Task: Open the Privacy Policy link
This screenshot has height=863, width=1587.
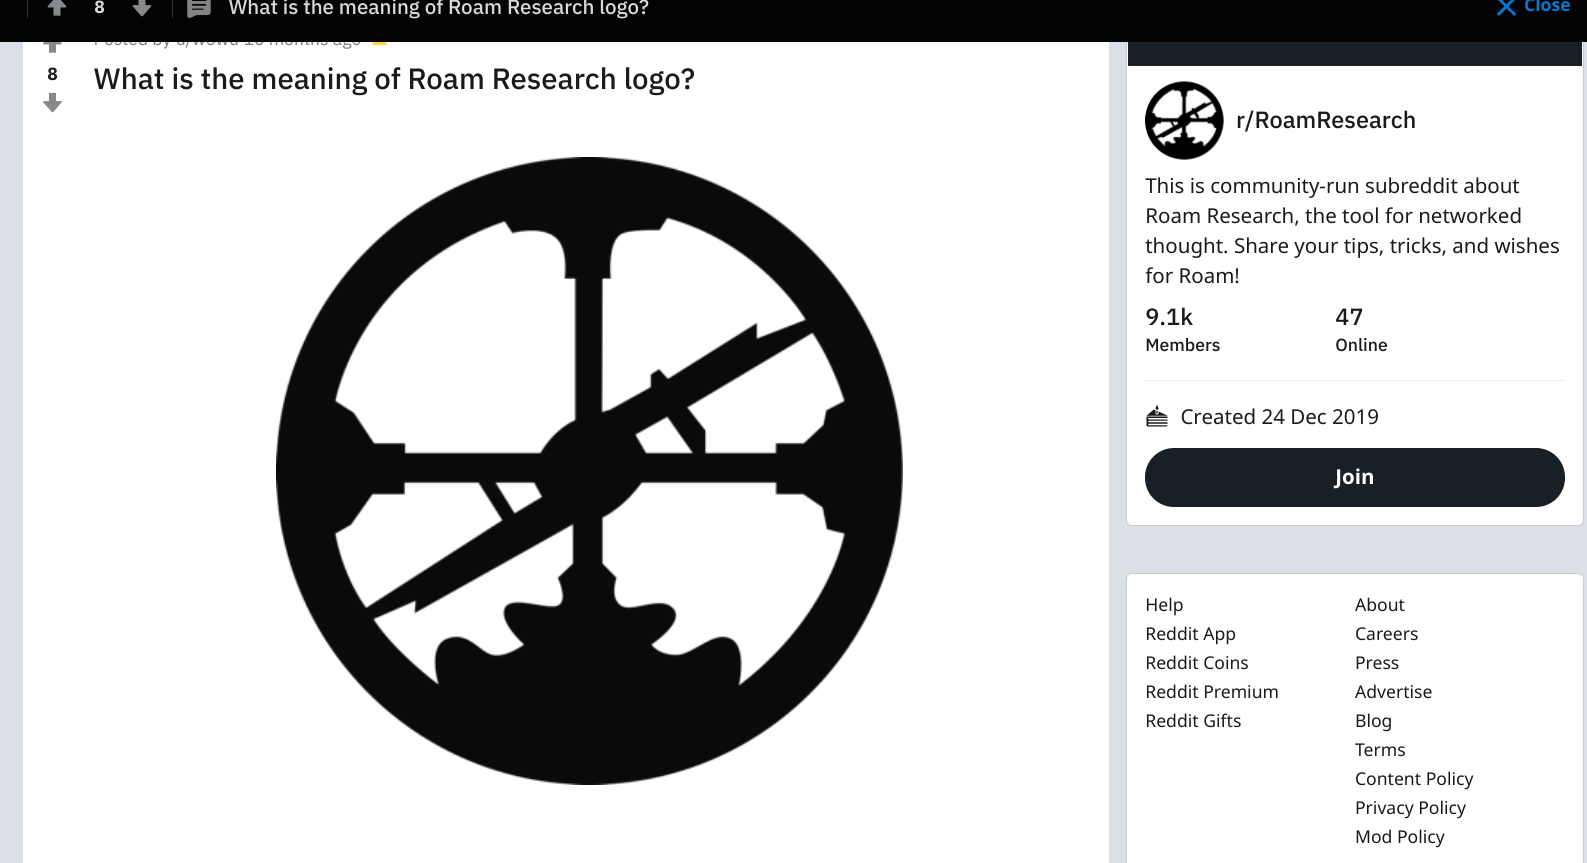Action: [1410, 808]
